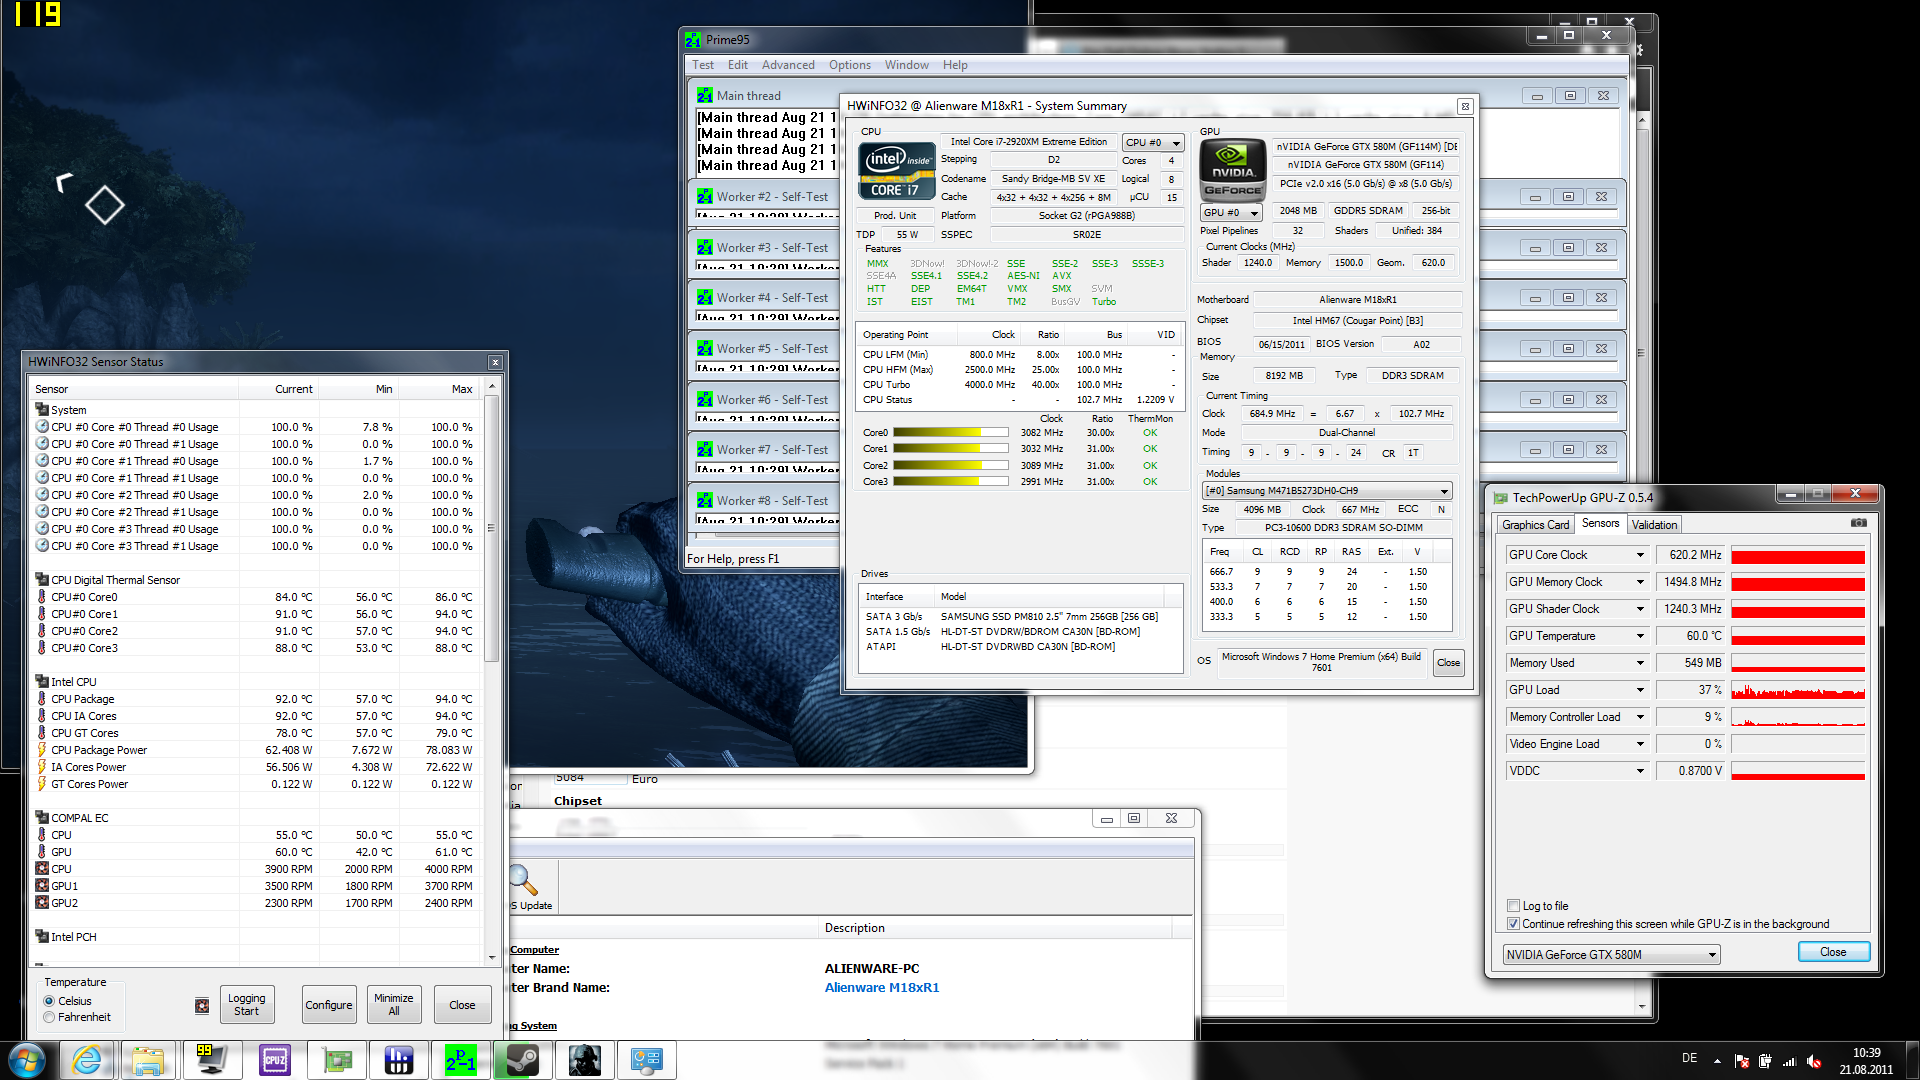Click the Worker #2 Self-Test window icon
1920x1080 pixels.
coord(705,197)
